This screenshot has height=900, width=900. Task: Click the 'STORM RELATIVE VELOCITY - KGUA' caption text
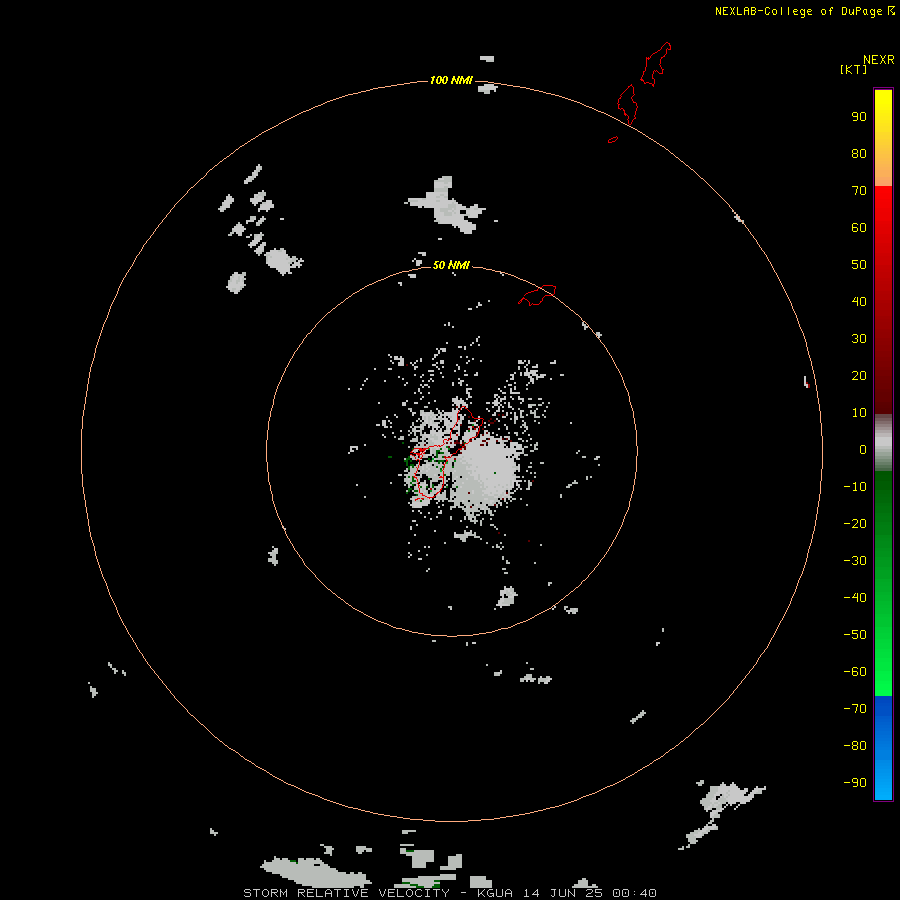[378, 893]
